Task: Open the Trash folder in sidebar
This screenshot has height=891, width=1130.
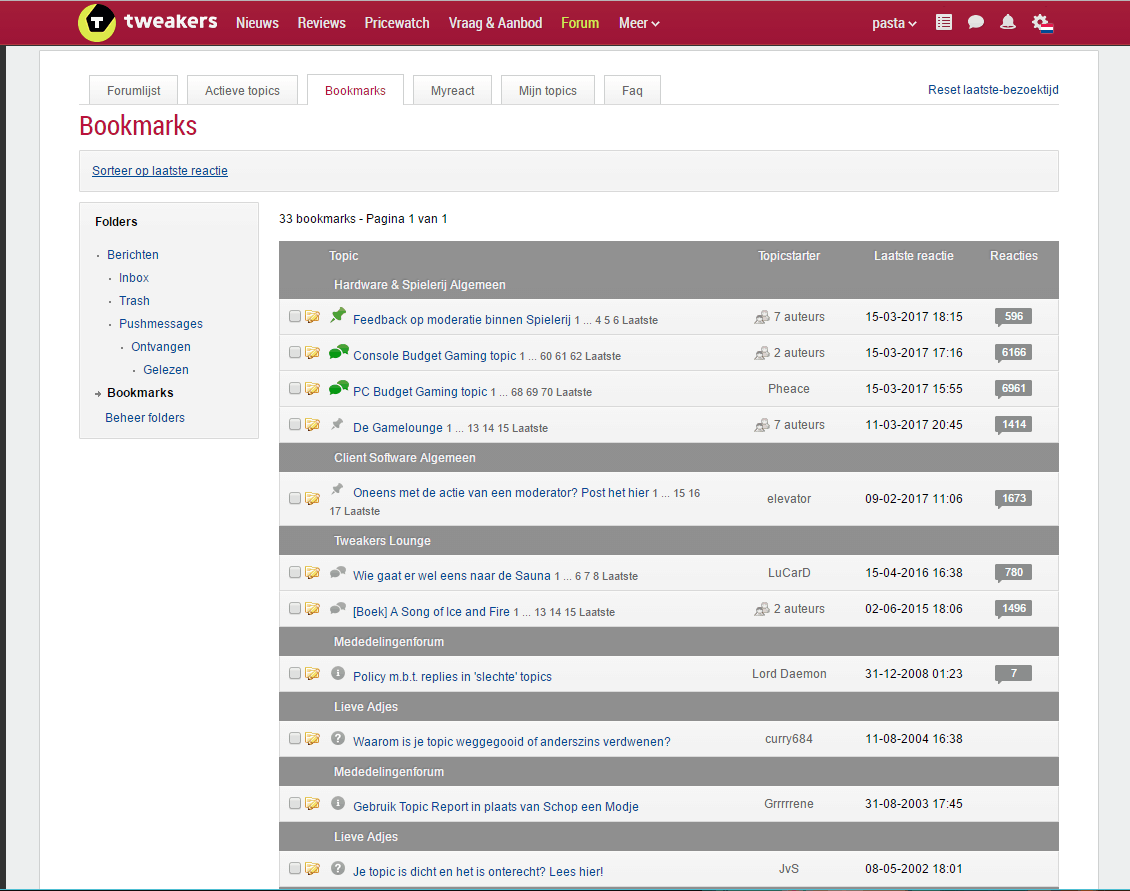Action: pos(135,301)
